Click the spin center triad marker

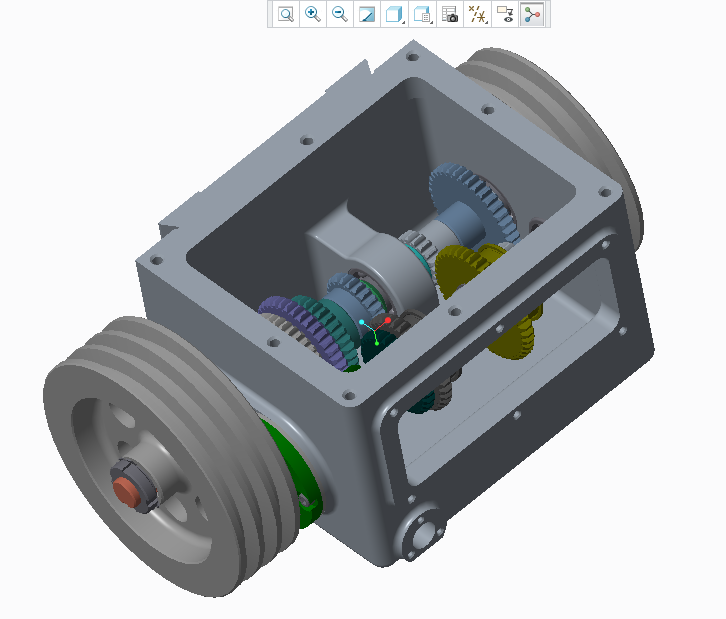(375, 330)
